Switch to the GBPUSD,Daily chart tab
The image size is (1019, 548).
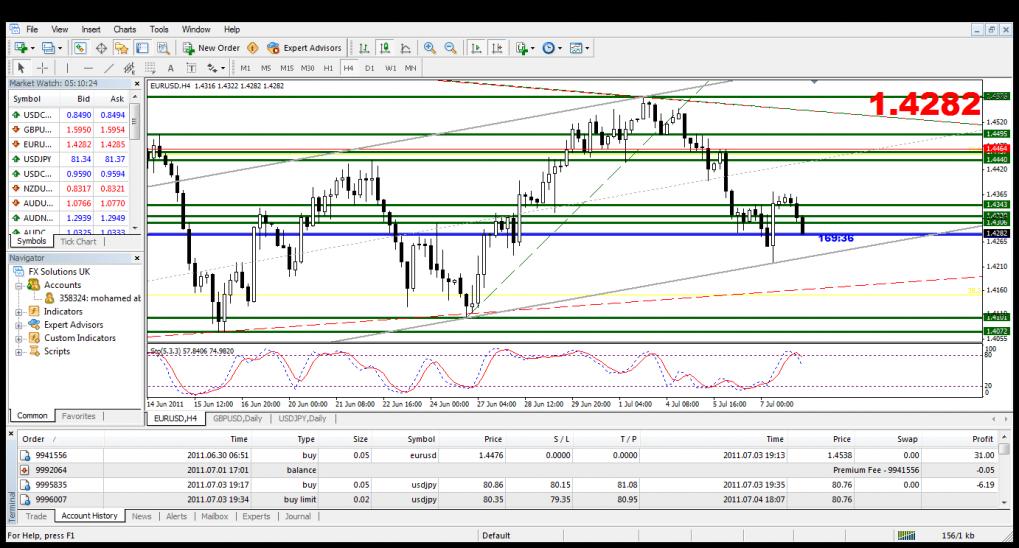coord(237,418)
